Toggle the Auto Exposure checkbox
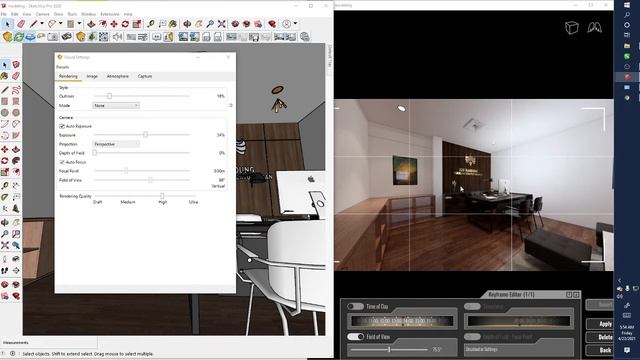The image size is (640, 360). [x=62, y=127]
